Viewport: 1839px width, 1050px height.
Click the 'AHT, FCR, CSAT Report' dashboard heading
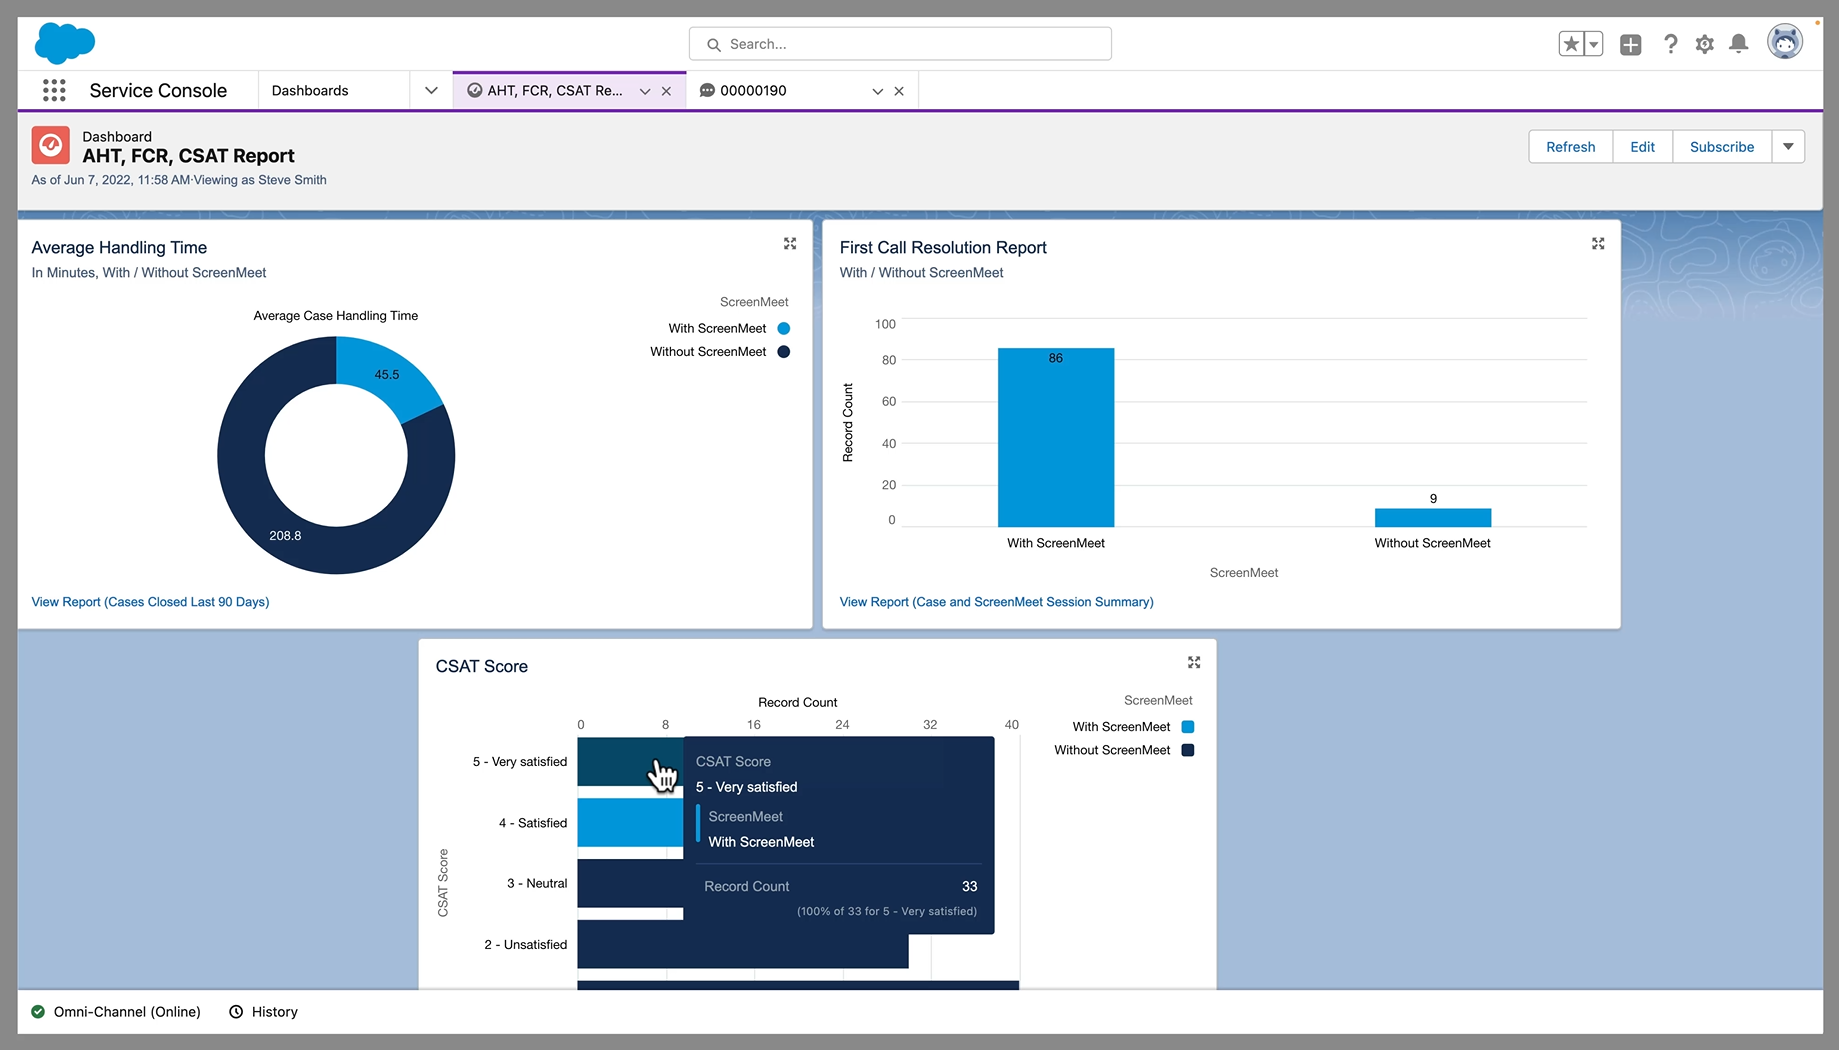click(x=188, y=156)
